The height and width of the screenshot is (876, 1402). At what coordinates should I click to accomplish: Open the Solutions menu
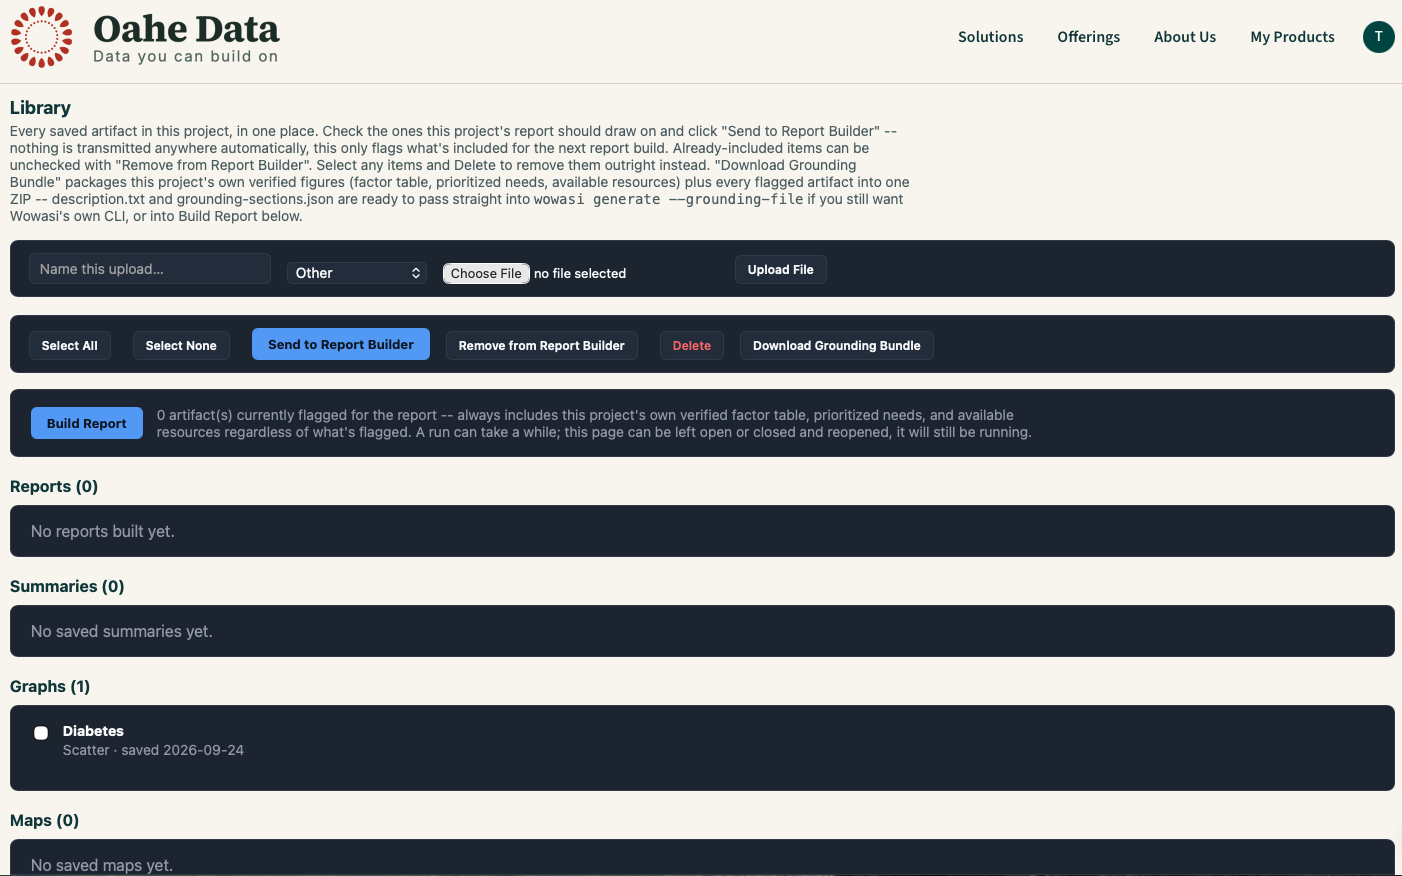(x=990, y=37)
